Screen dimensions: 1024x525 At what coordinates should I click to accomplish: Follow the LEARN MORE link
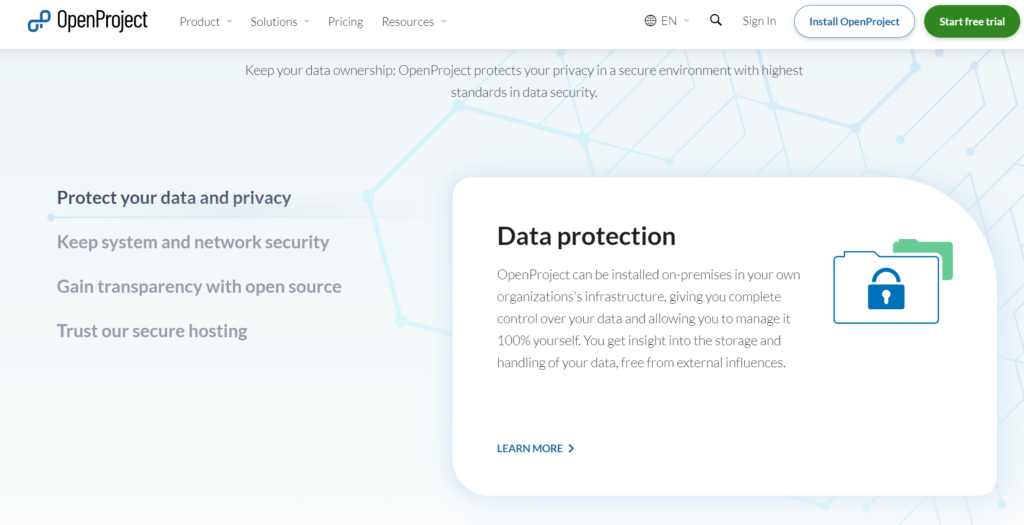[x=530, y=449]
